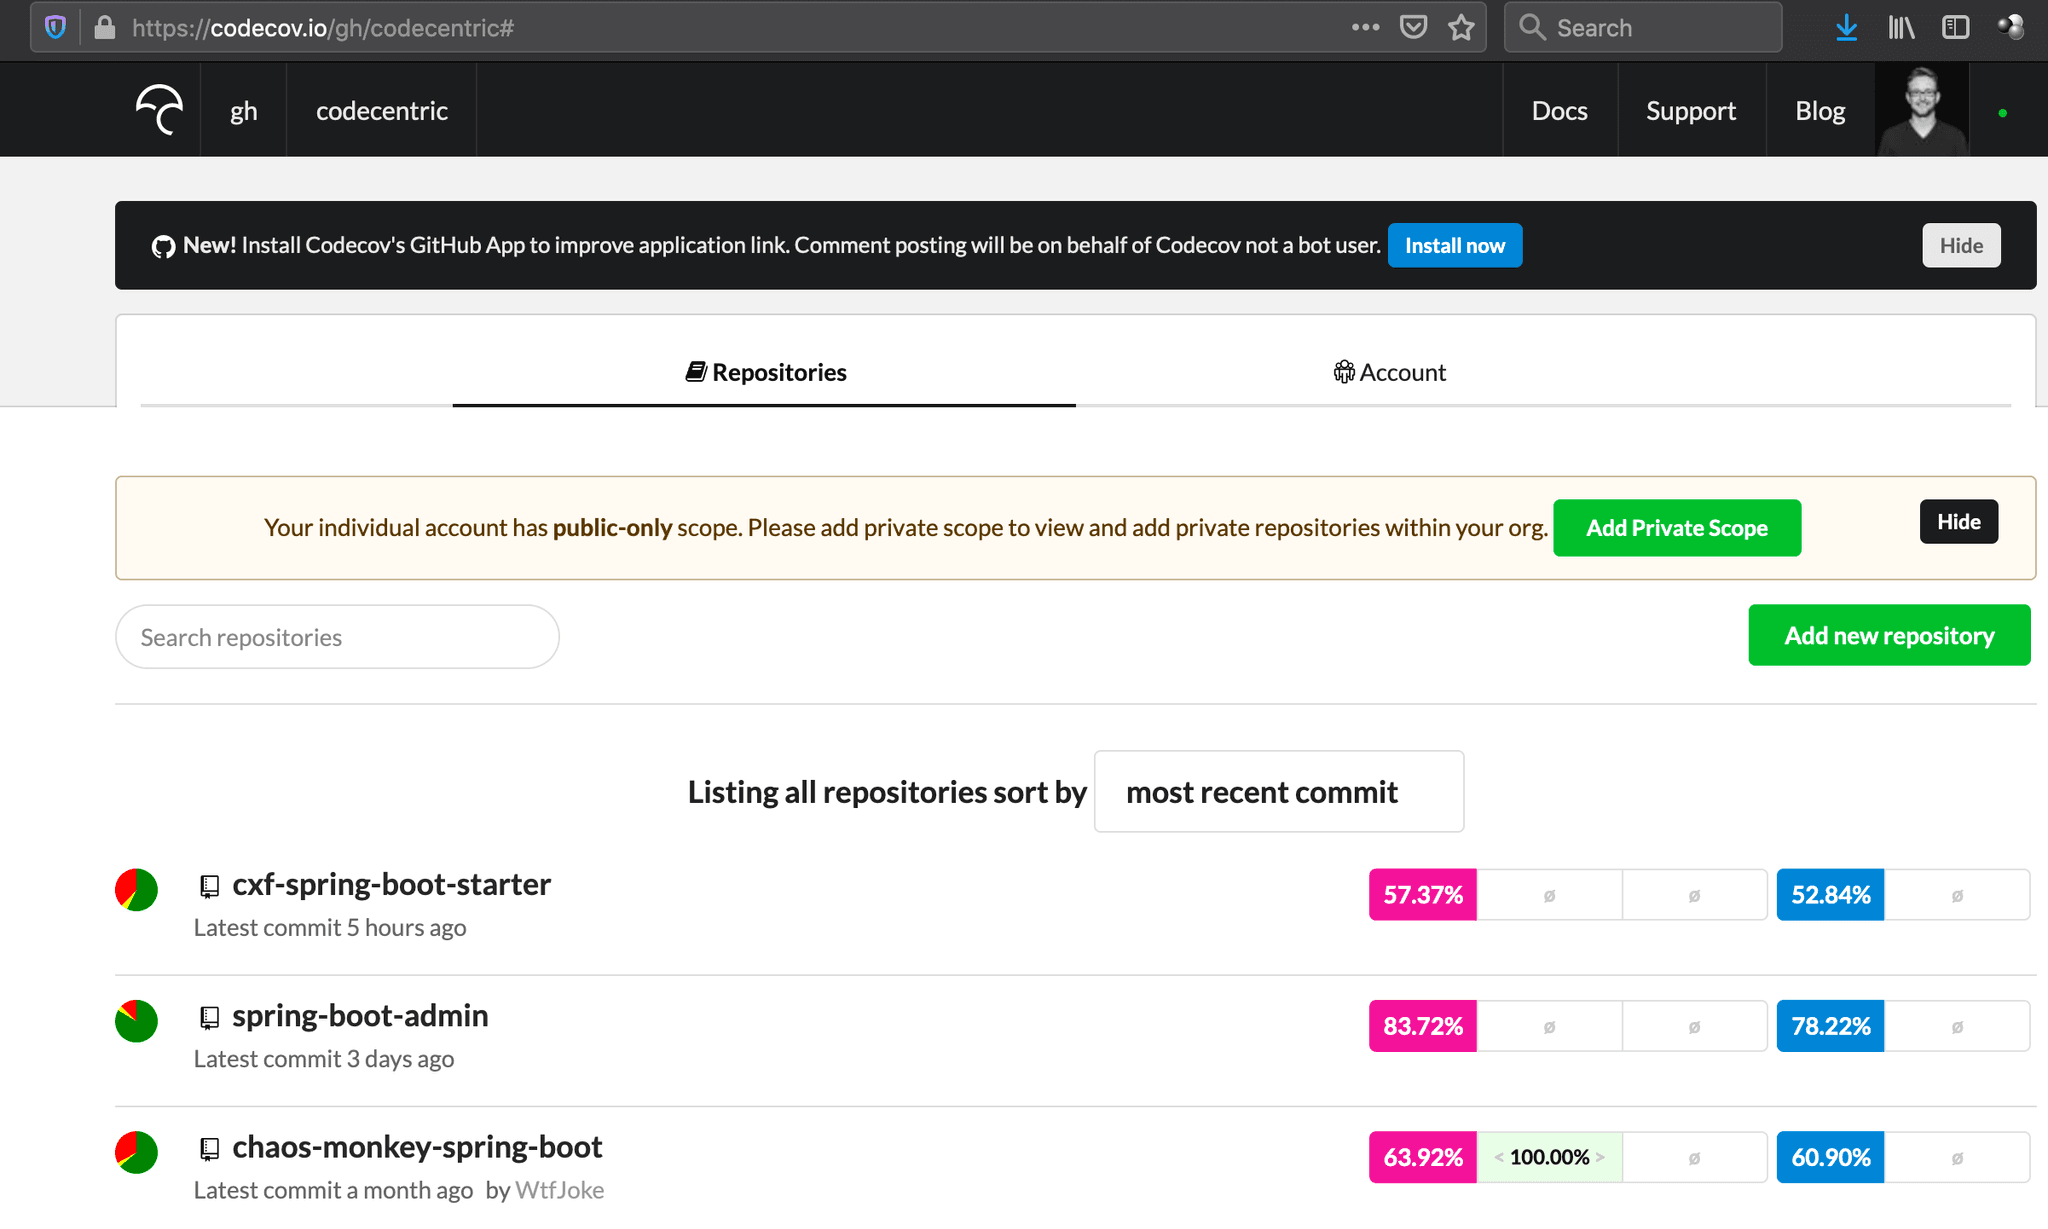Focus the Search repositories field
The width and height of the screenshot is (2048, 1229).
click(337, 637)
